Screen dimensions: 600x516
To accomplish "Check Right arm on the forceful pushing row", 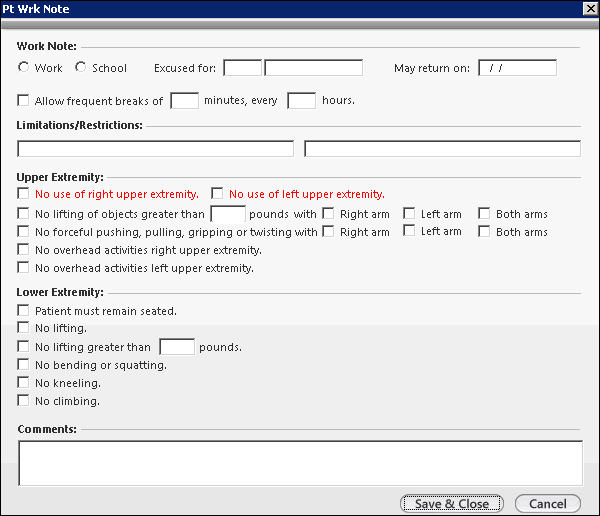I will click(x=328, y=231).
